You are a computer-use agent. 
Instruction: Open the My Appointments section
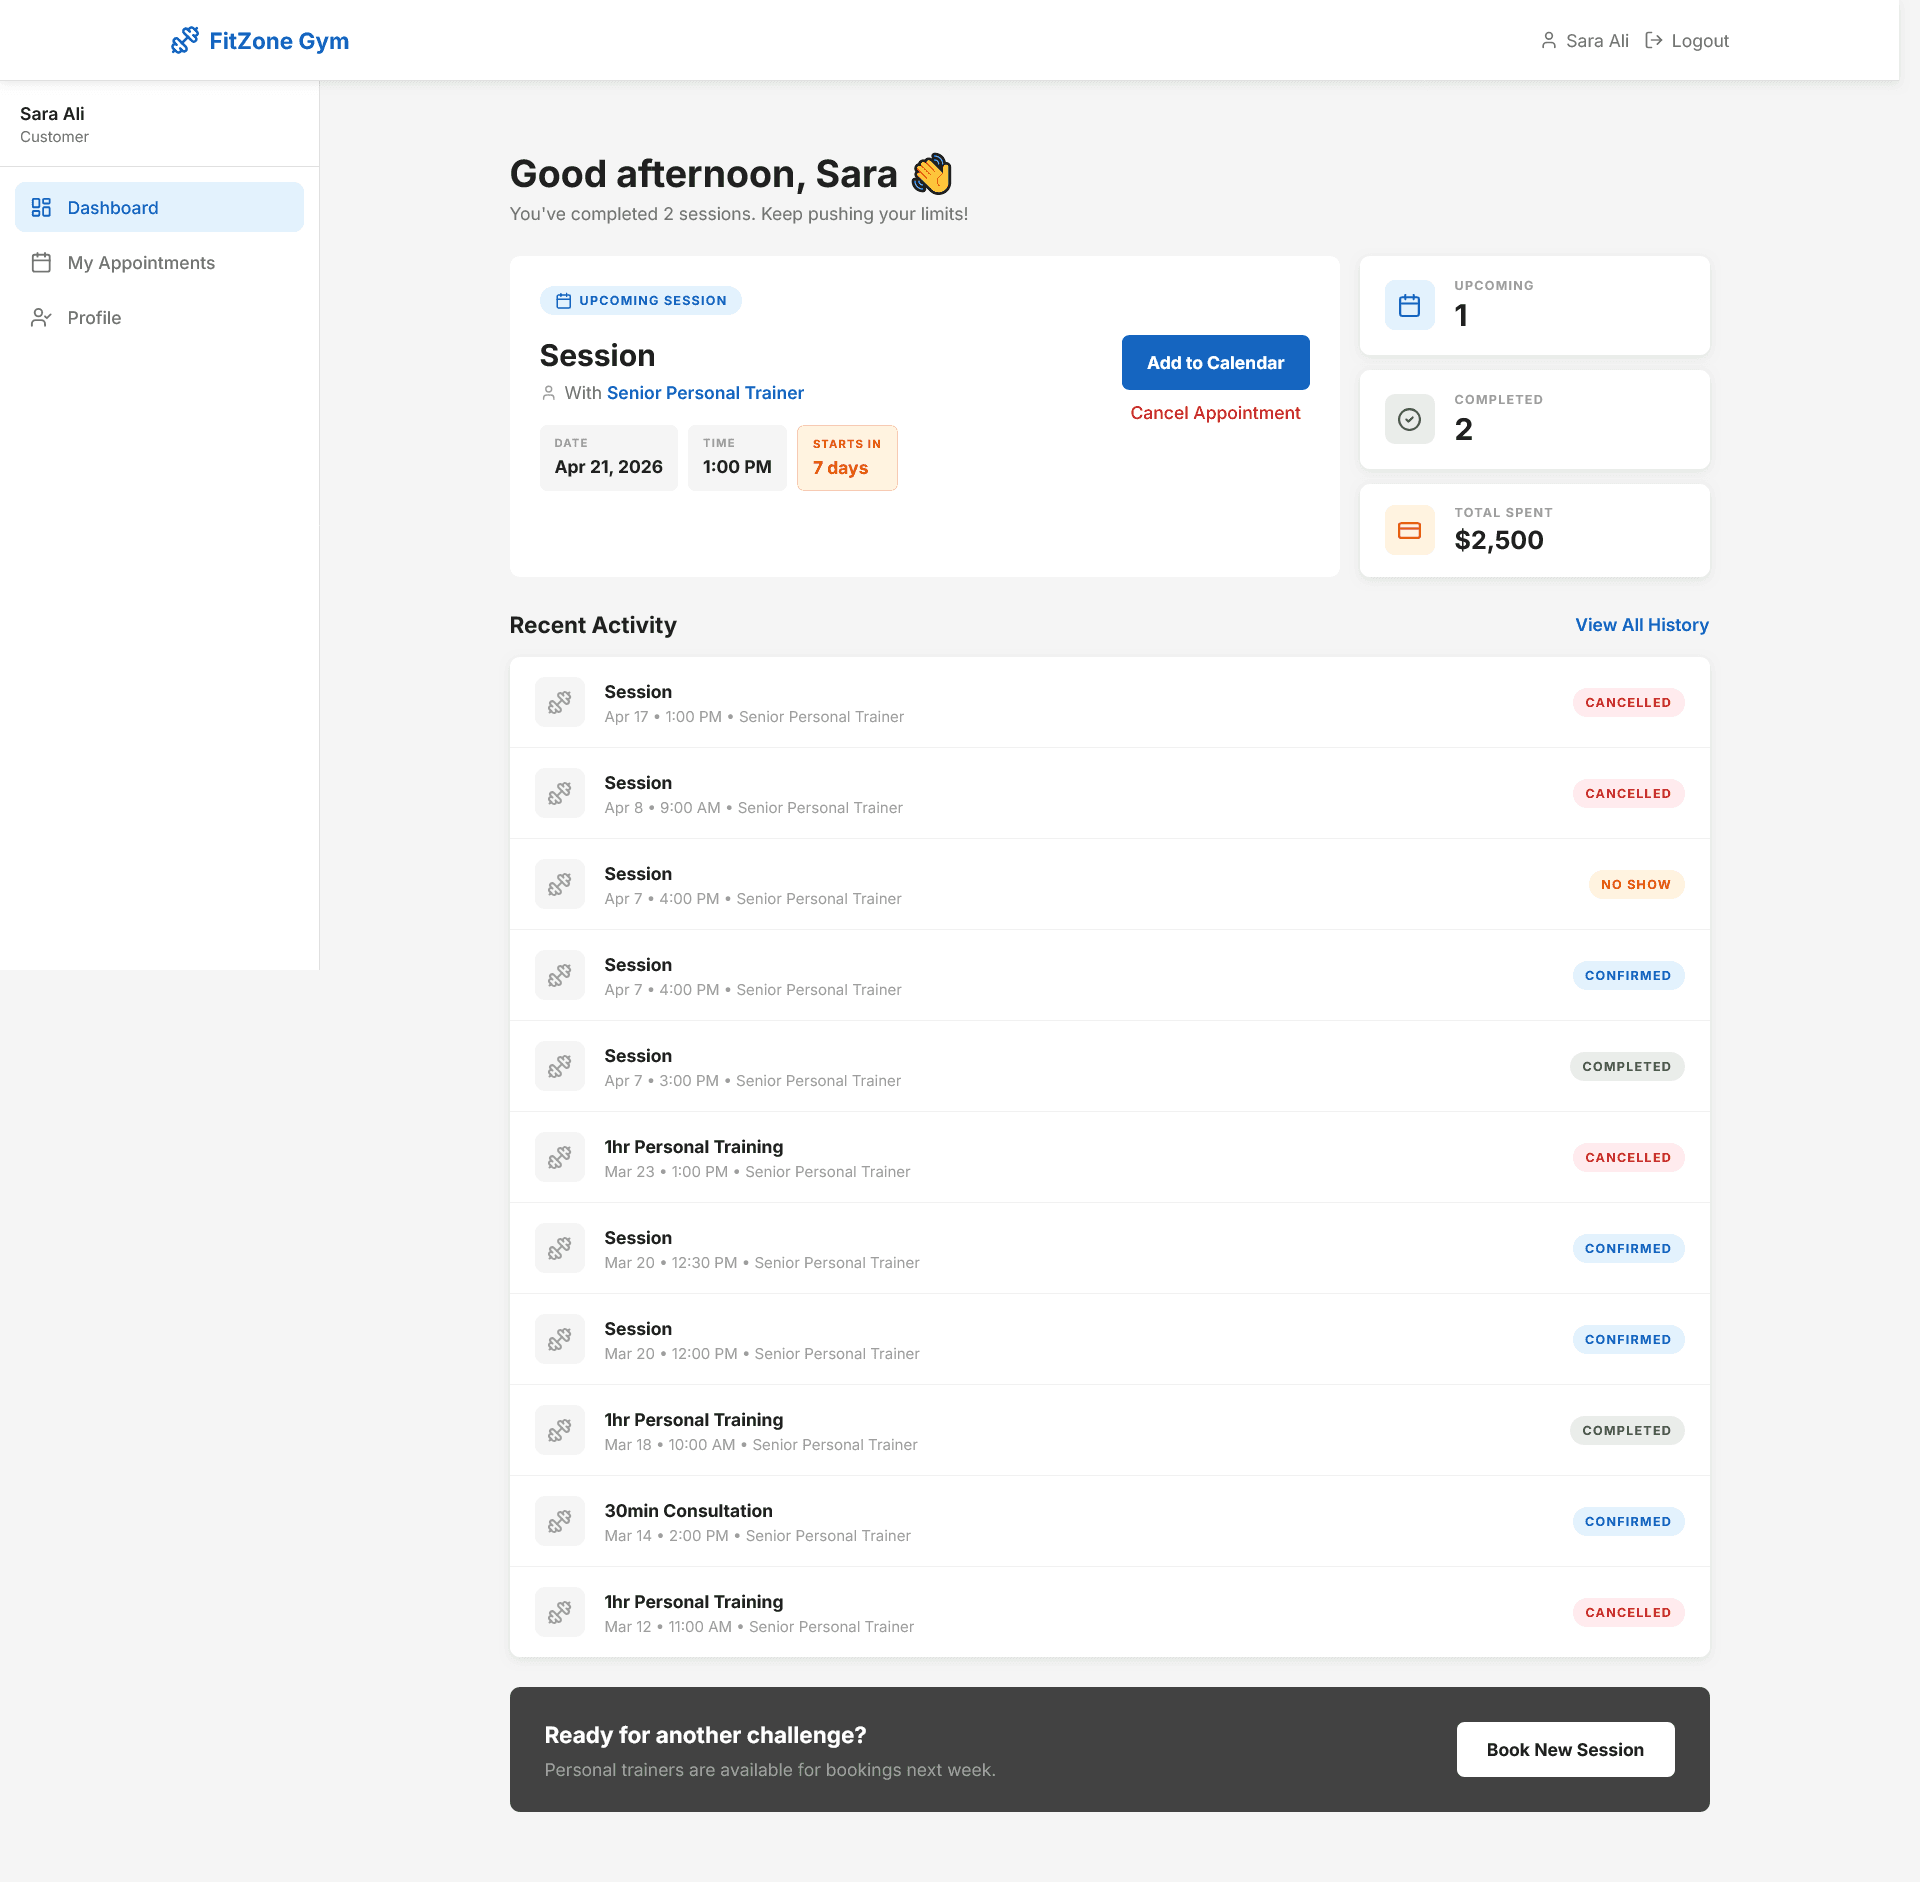[x=140, y=262]
